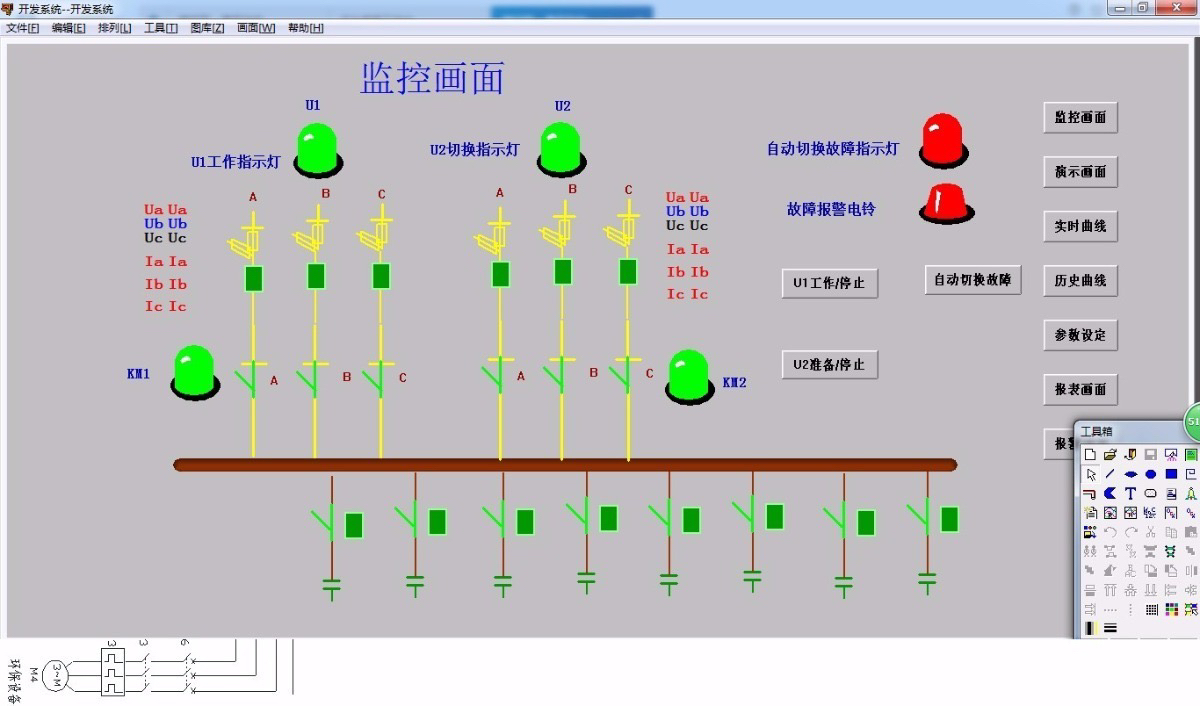Click the Cut scissors icon in toolbox
Screen dimensions: 1200x706
pos(1151,532)
